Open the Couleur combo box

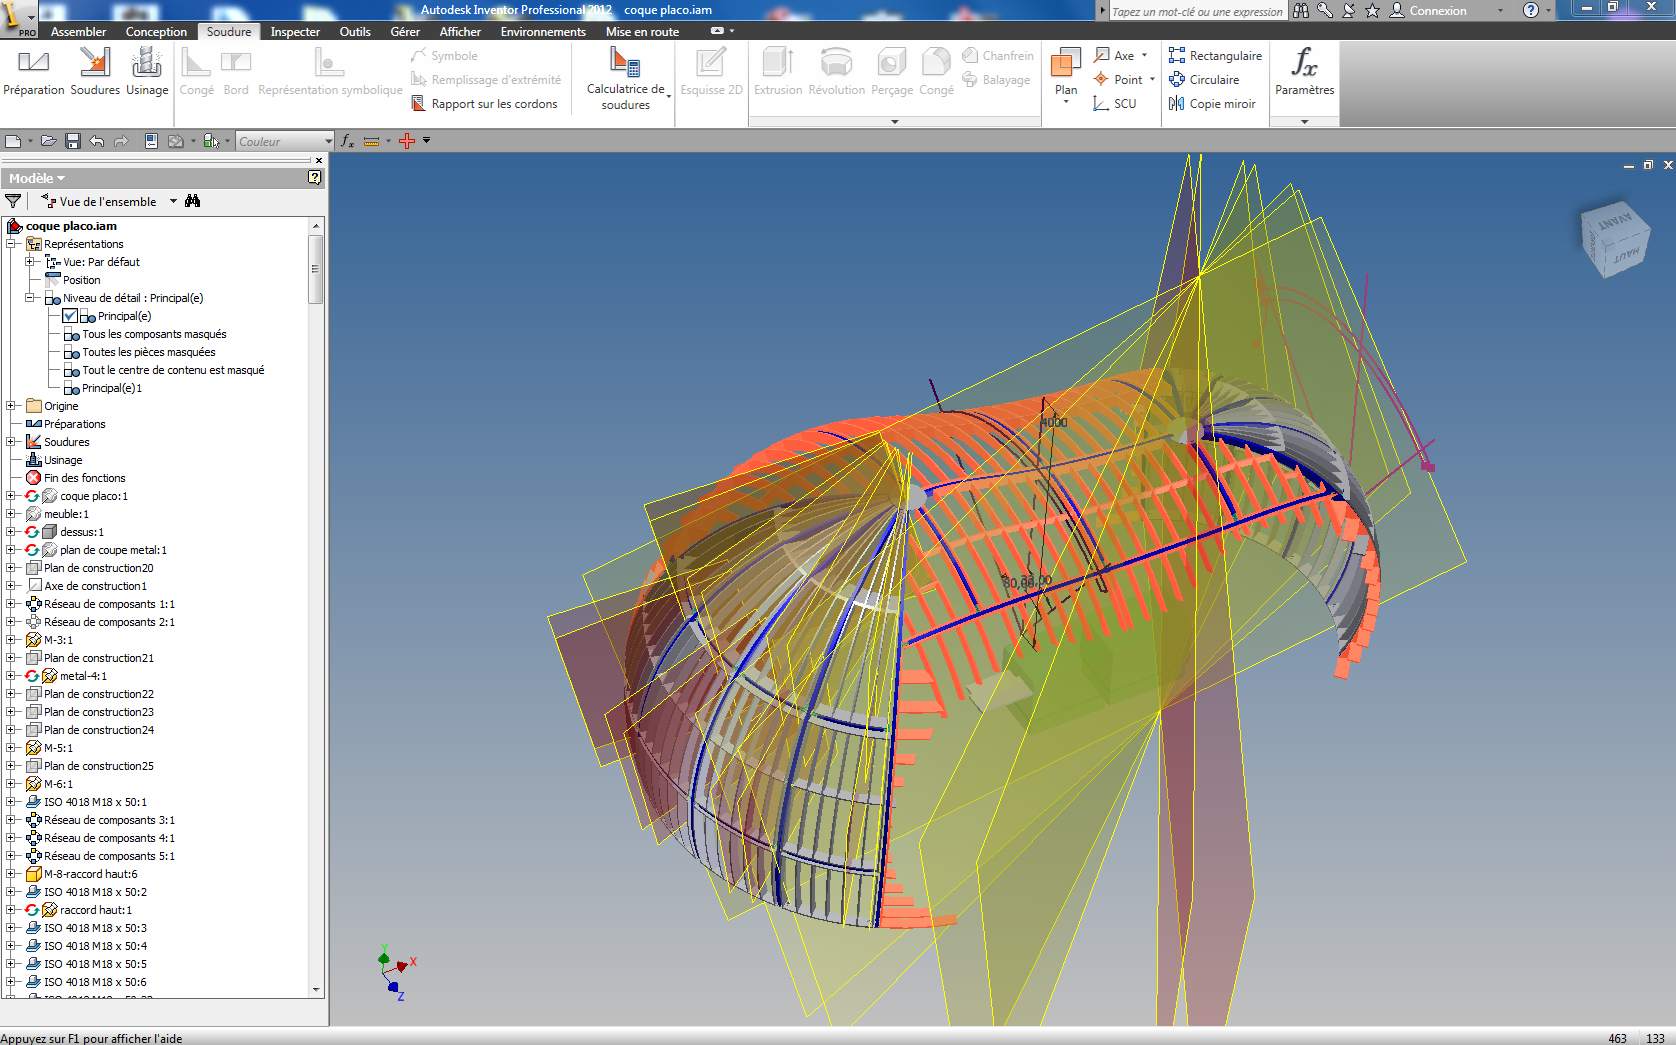point(285,141)
